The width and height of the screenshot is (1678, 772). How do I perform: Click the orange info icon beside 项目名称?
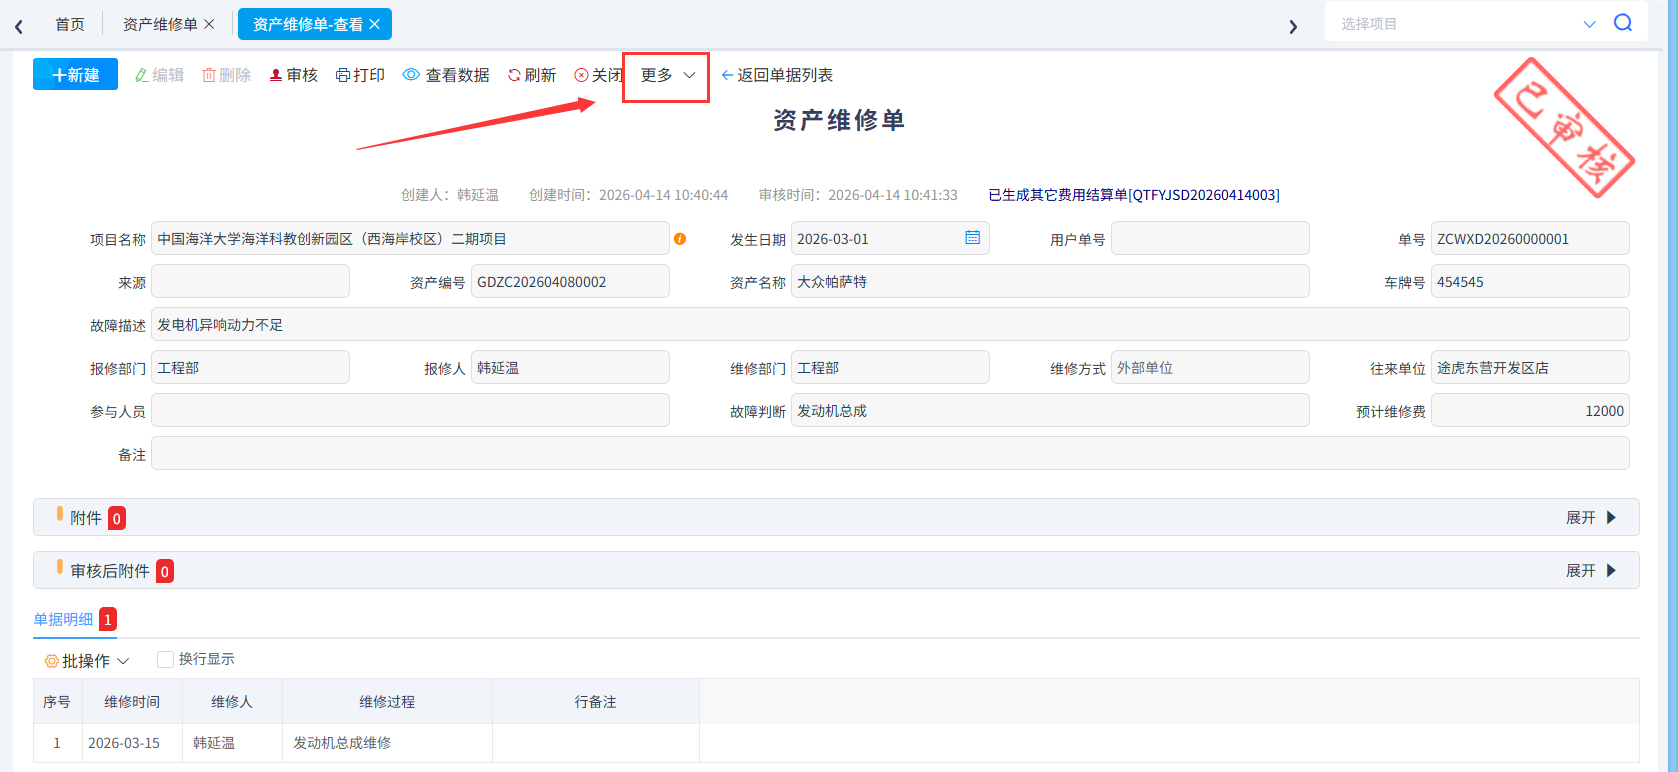click(x=680, y=239)
